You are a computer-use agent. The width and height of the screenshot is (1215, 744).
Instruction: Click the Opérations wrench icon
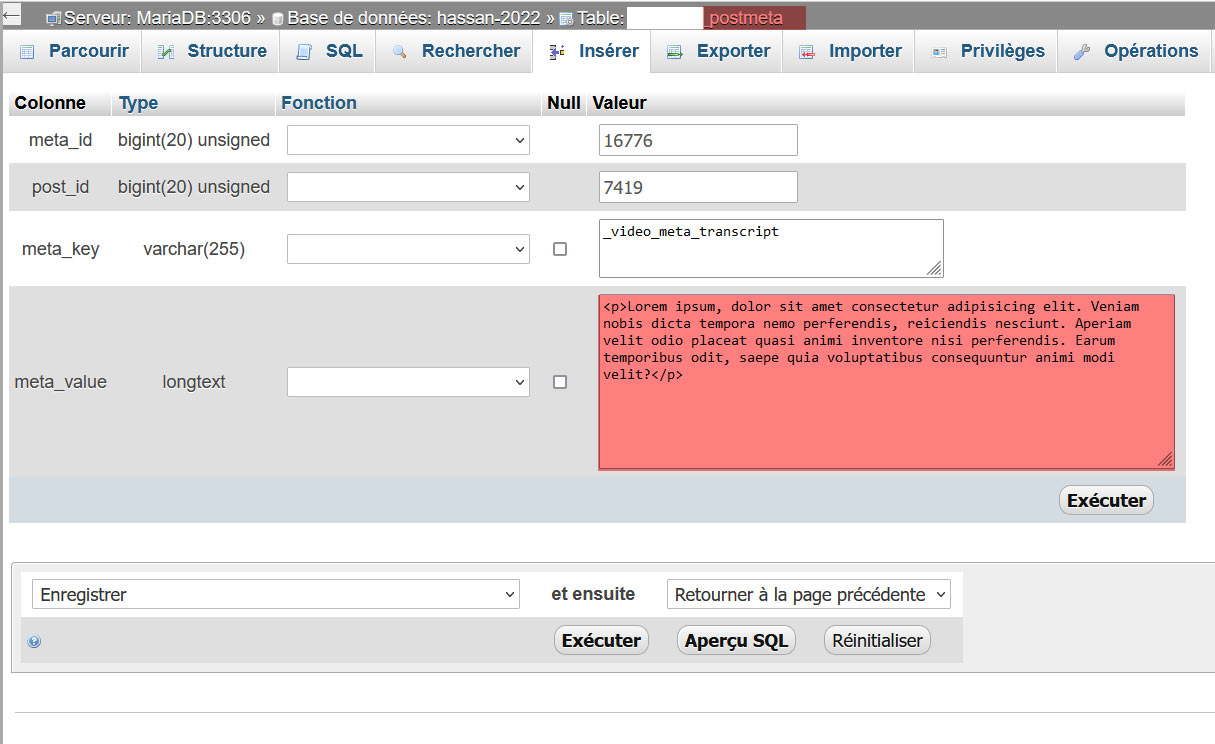click(1082, 52)
